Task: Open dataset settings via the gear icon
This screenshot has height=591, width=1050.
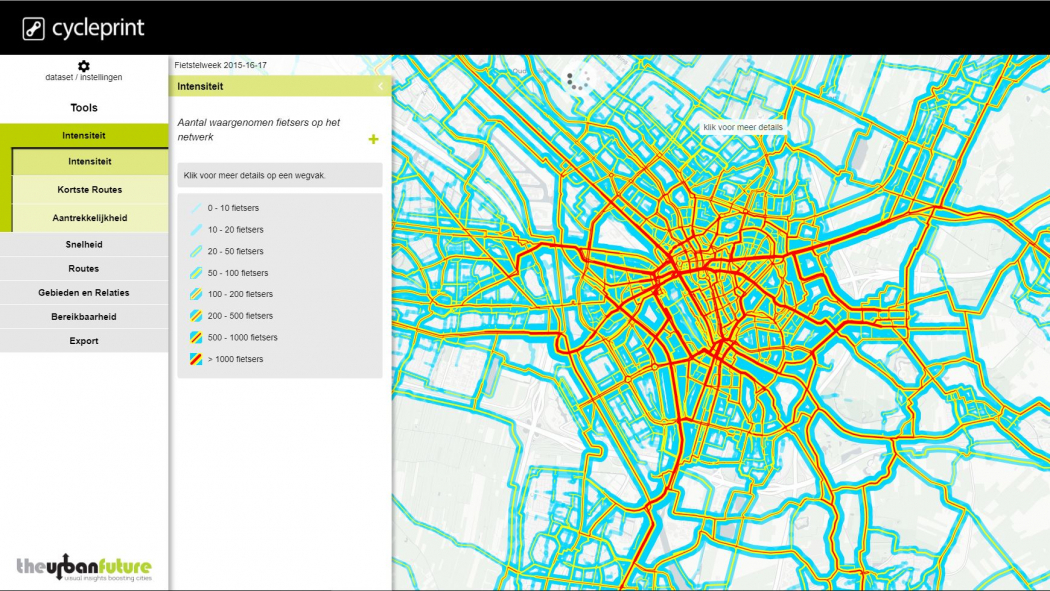Action: (84, 66)
